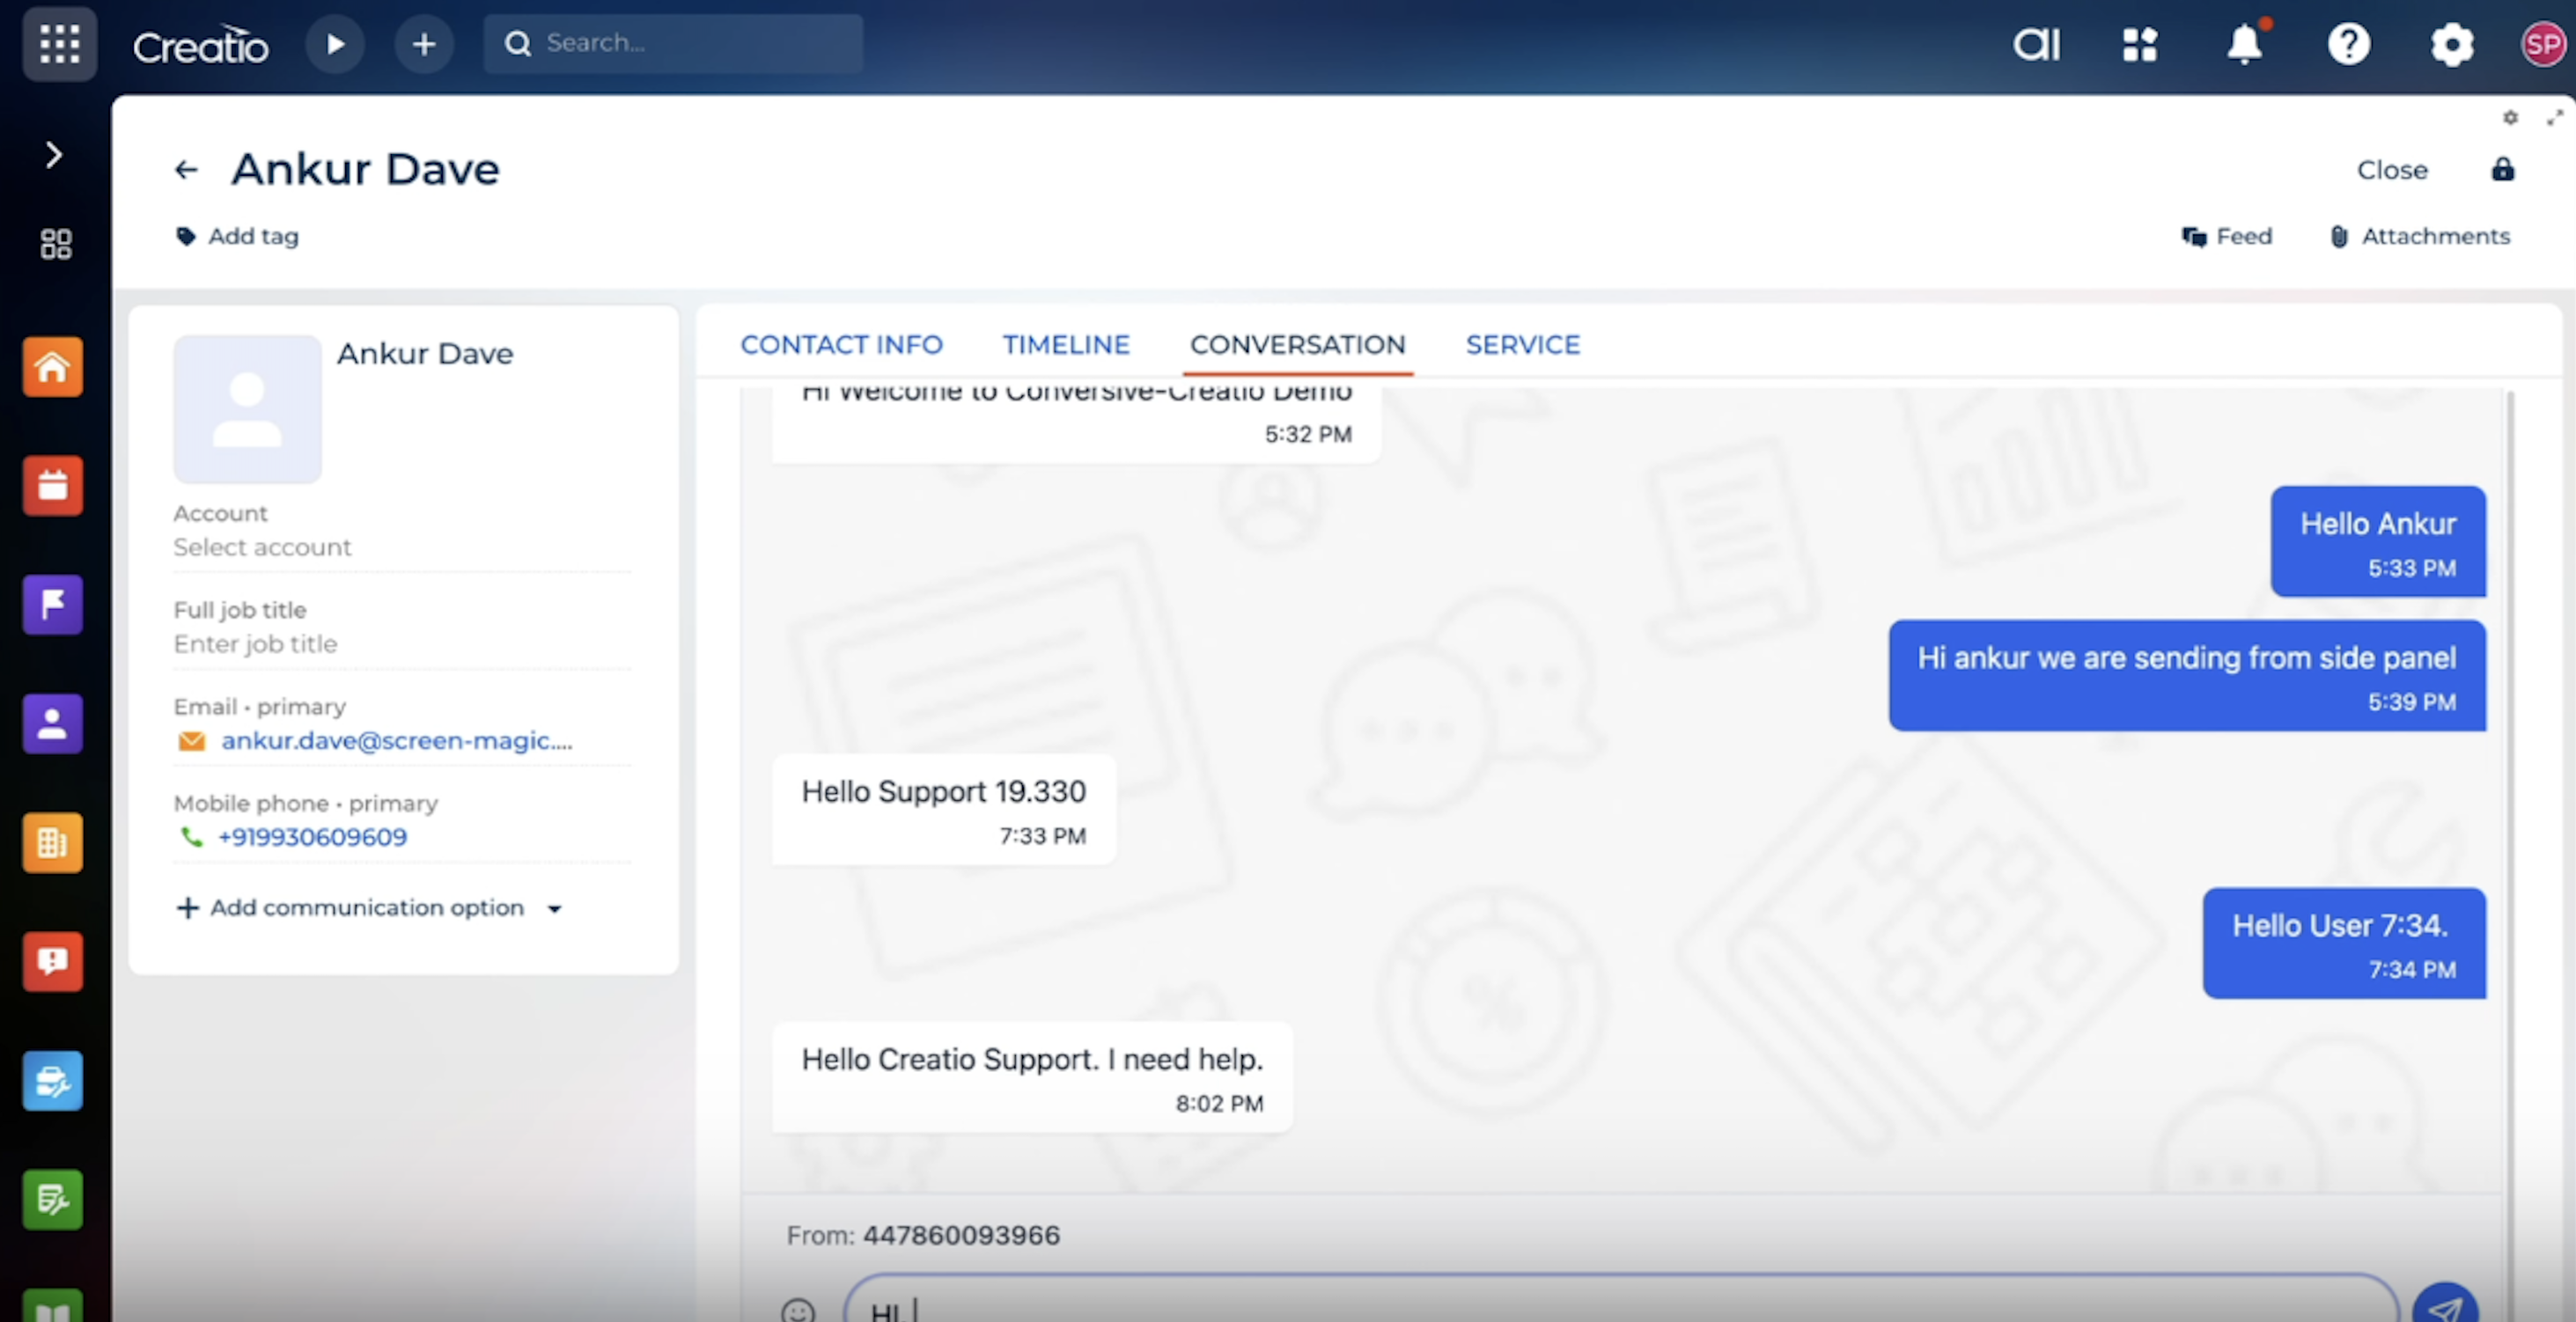Viewport: 2576px width, 1322px height.
Task: Open the red chat alert section icon
Action: [53, 962]
